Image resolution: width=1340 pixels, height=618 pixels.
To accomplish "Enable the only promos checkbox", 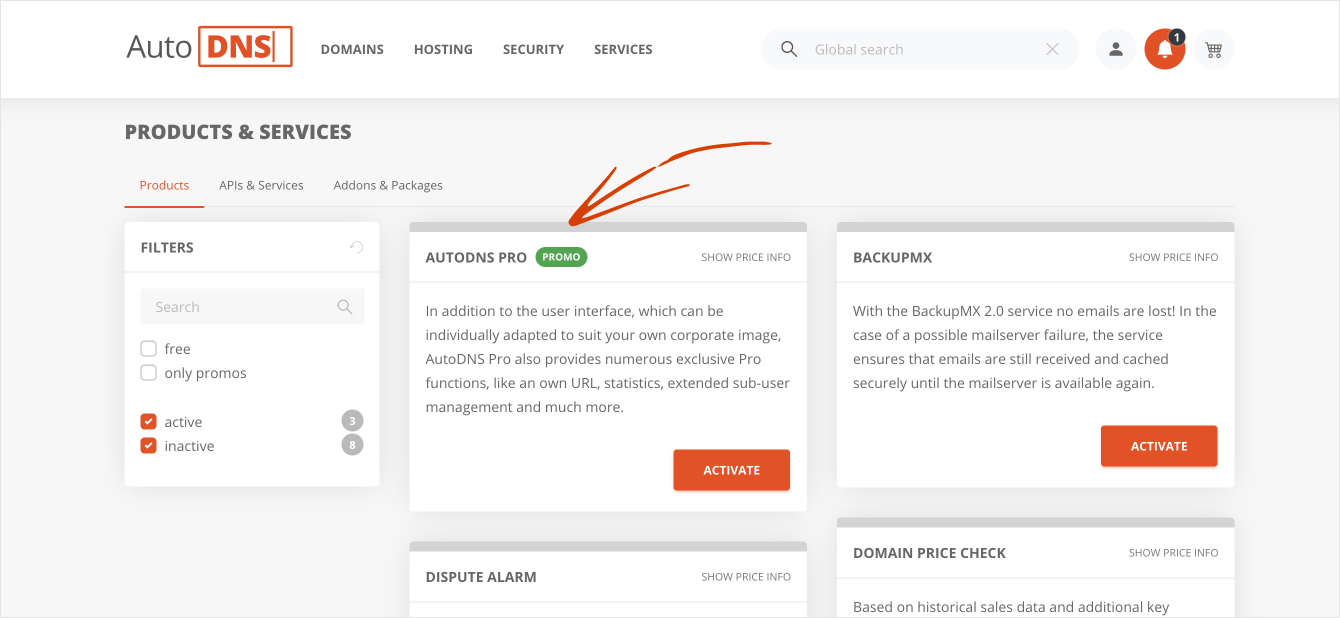I will point(149,373).
